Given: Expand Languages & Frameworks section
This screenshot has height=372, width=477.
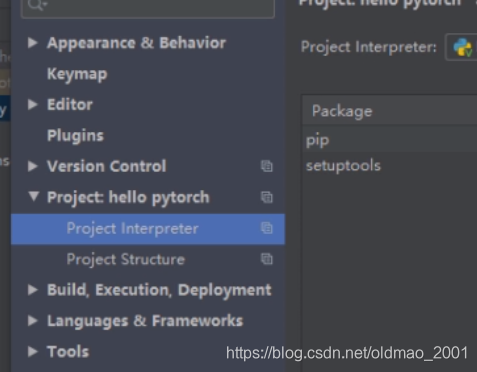Looking at the screenshot, I should point(33,321).
